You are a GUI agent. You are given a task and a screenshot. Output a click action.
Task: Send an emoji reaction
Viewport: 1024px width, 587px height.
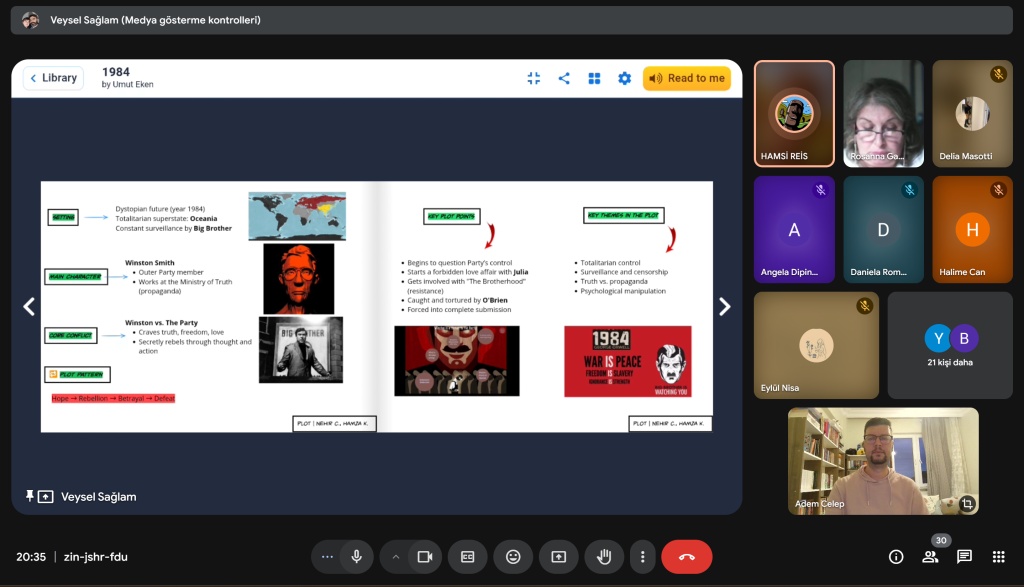pyautogui.click(x=513, y=557)
